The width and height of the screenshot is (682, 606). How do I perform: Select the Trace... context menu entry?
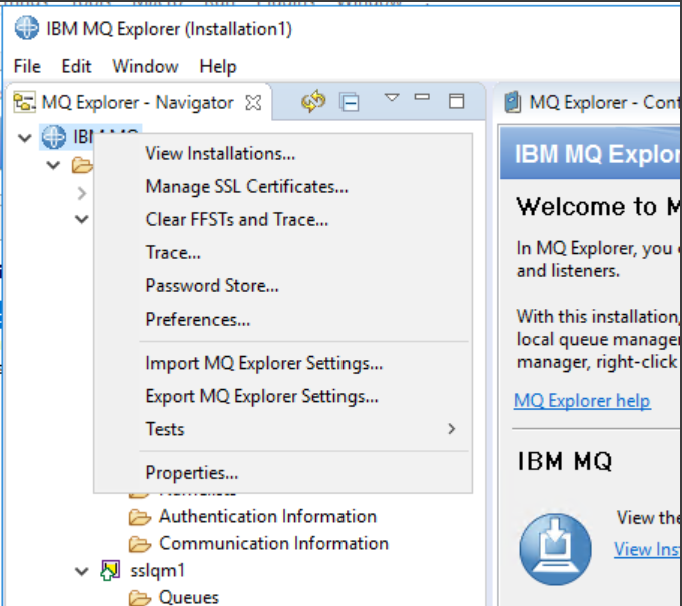[283, 253]
